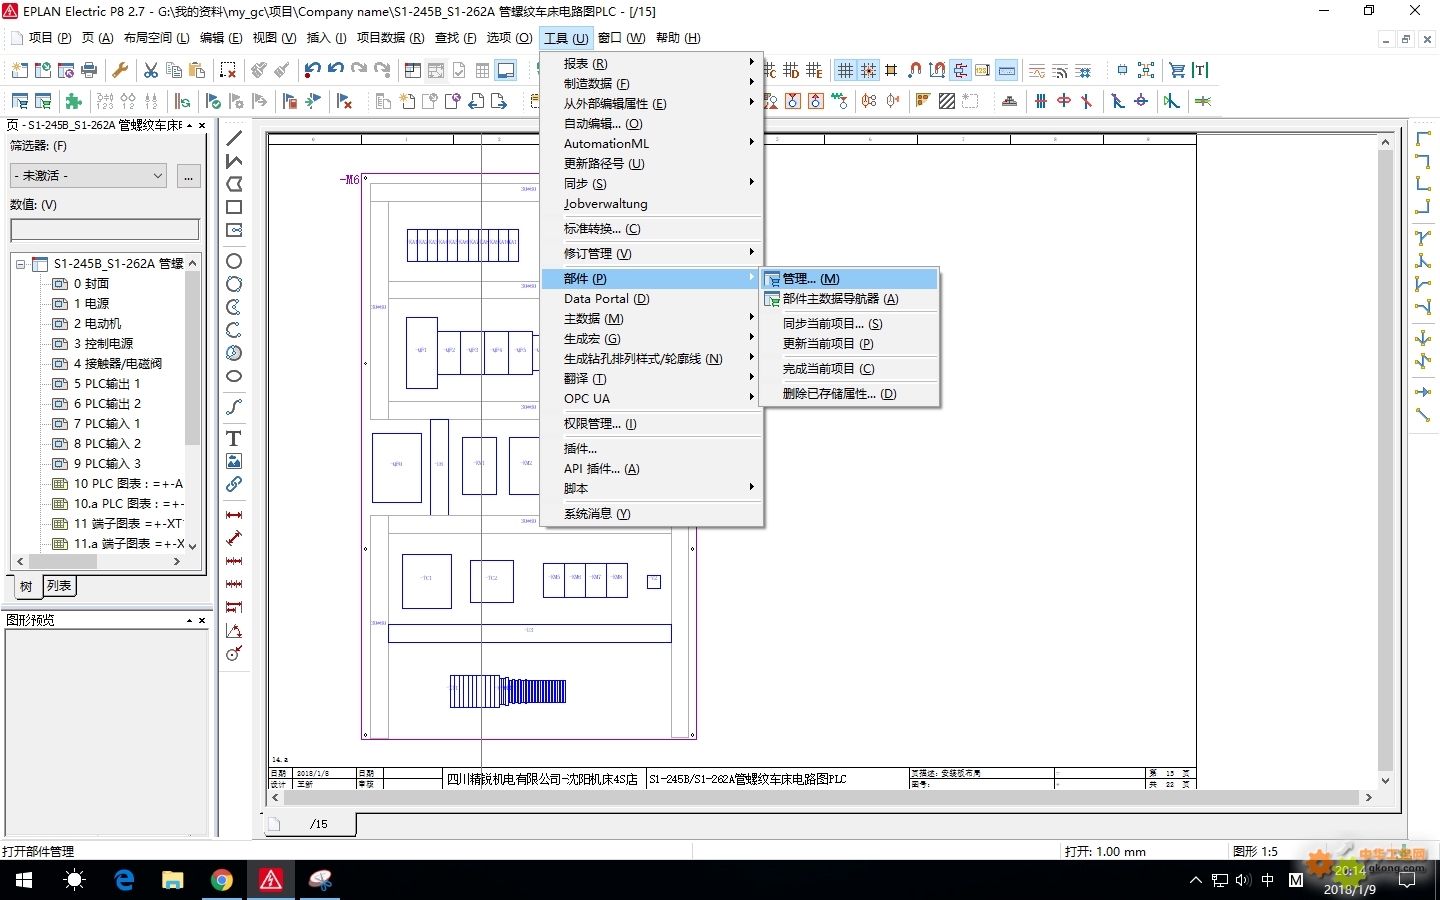Toggle the design mode connection button
The image size is (1440, 900).
(960, 70)
